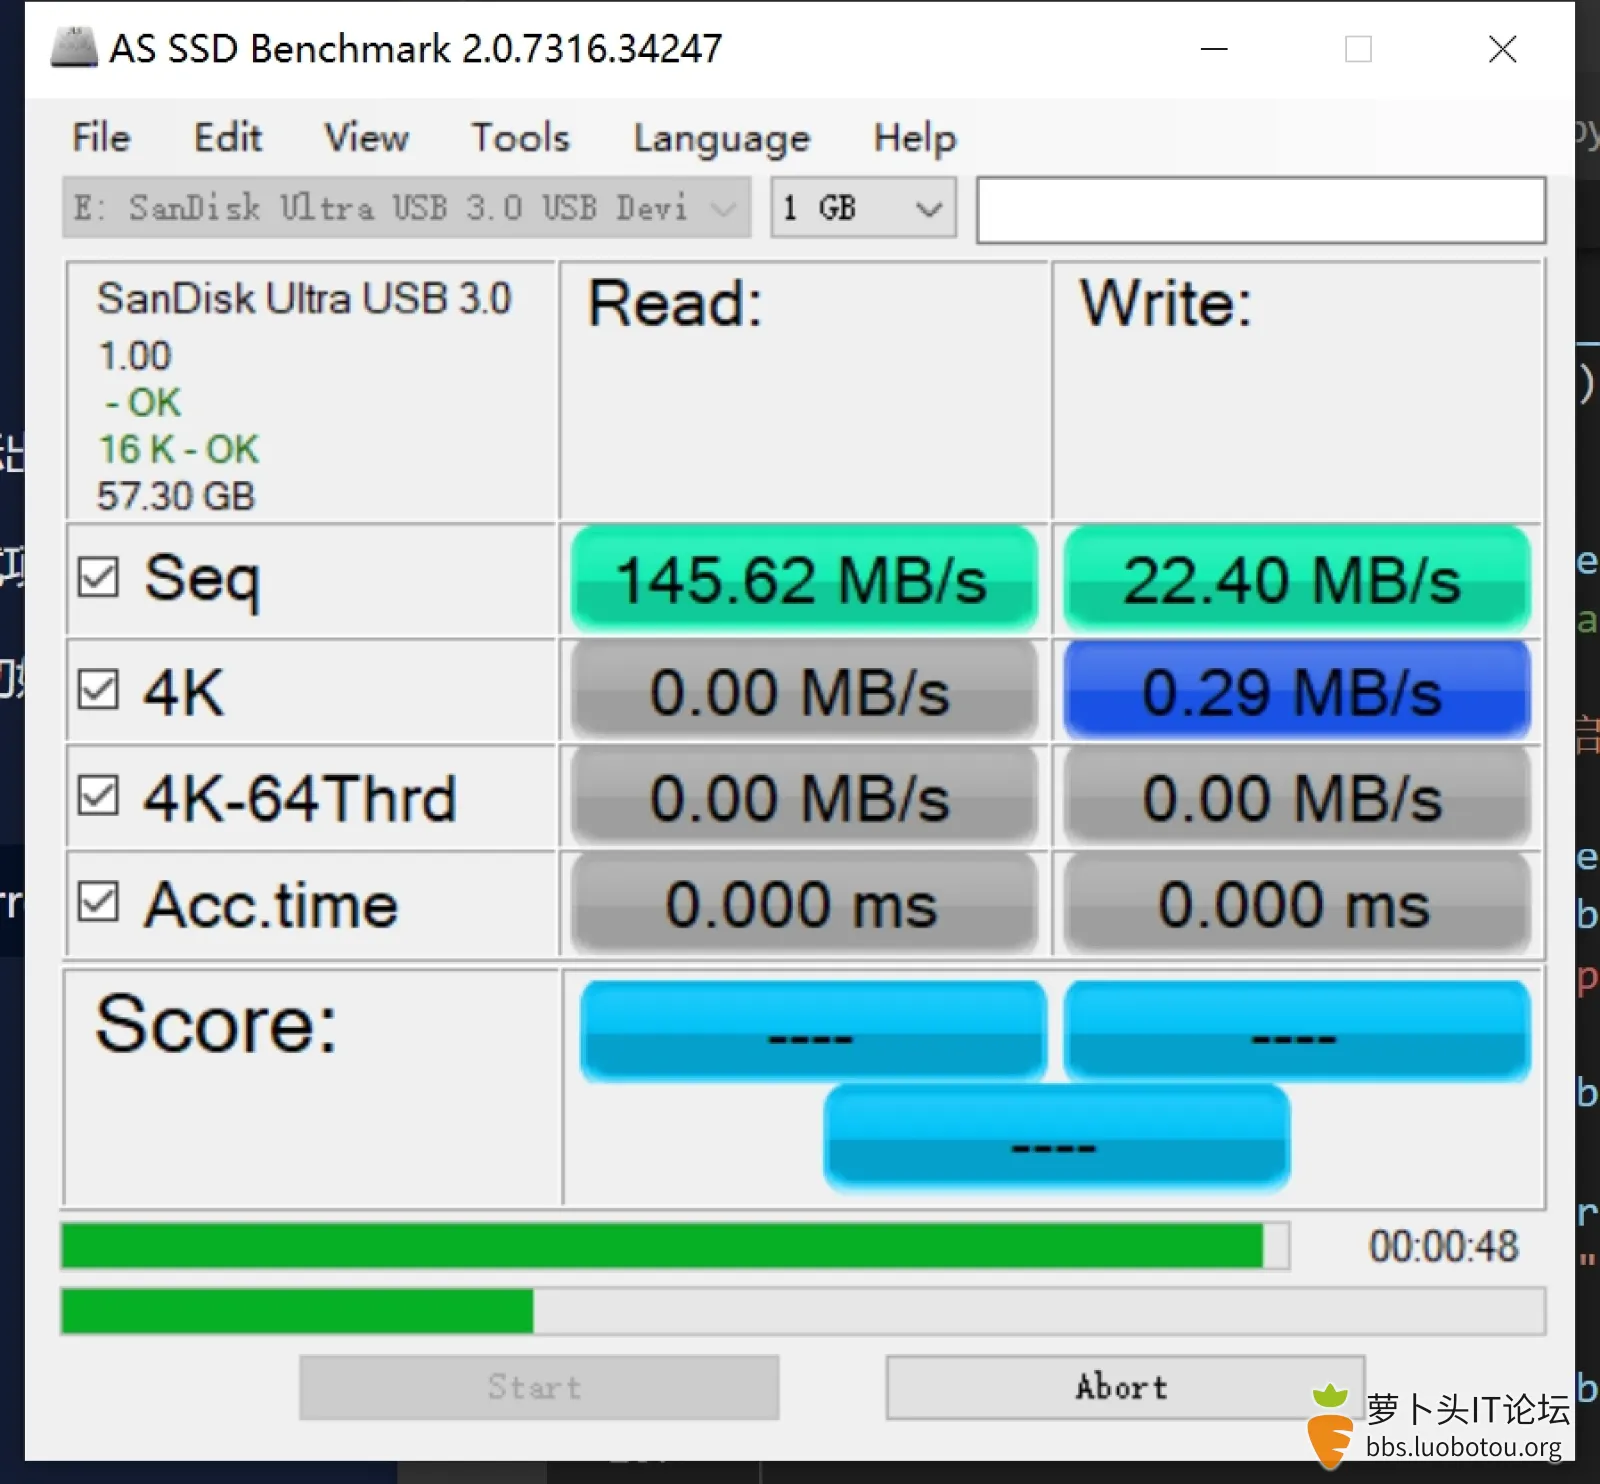The image size is (1600, 1484).
Task: Toggle the 4K-64Thrd test checkbox
Action: [98, 796]
